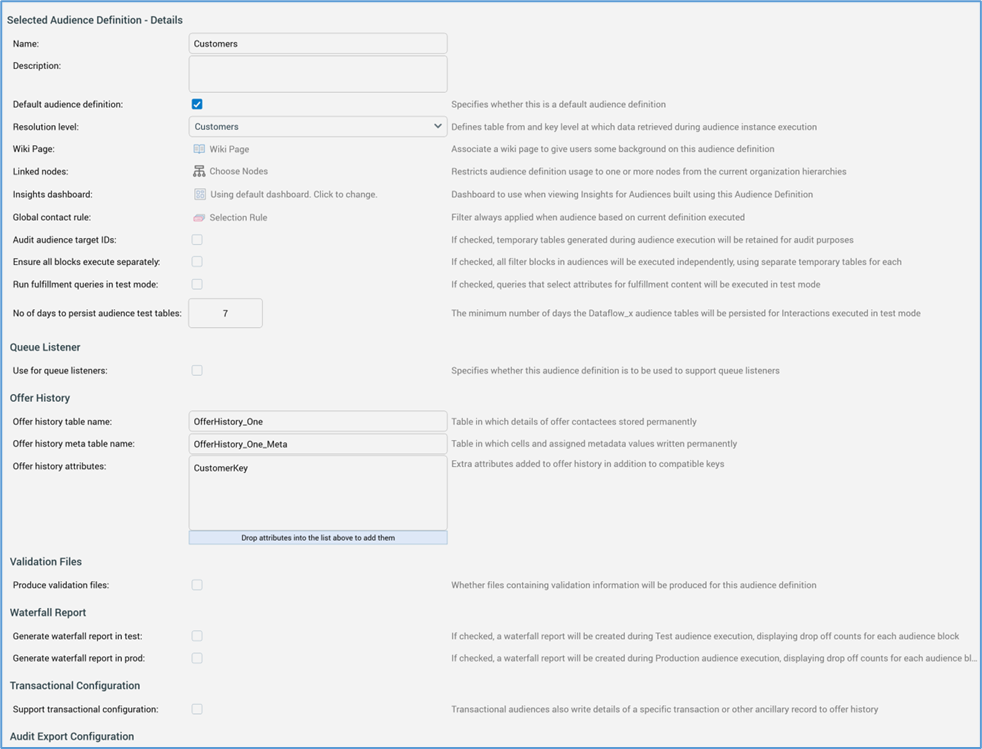The width and height of the screenshot is (982, 749).
Task: Enable Run fulfillment queries in test mode
Action: [x=197, y=285]
